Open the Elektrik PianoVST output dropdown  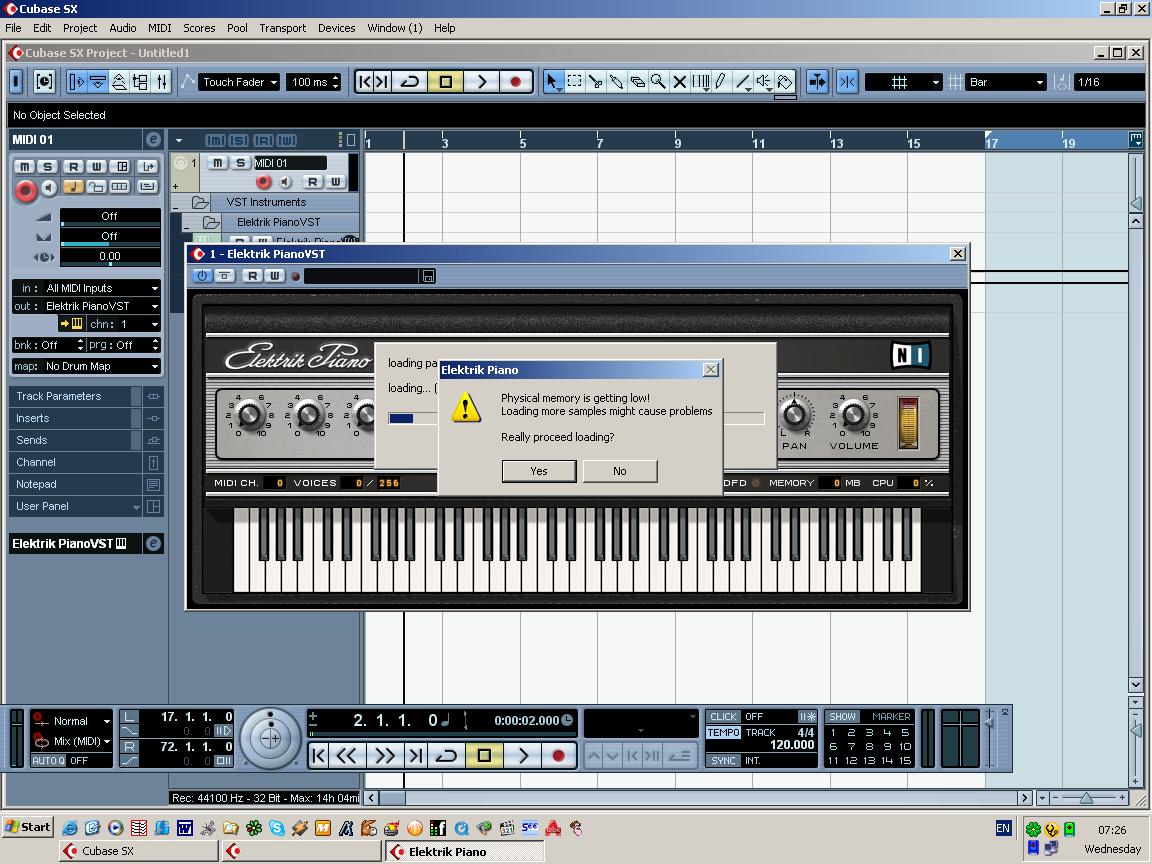tap(101, 306)
